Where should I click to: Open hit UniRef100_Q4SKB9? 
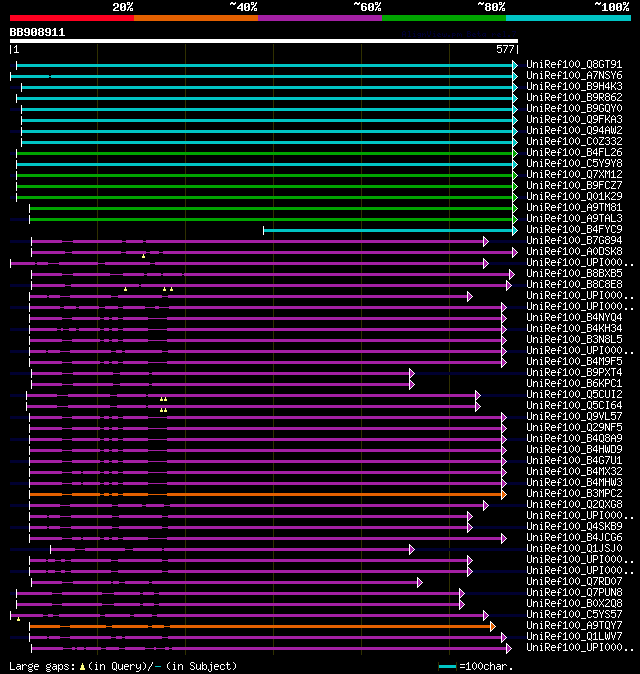tap(574, 527)
